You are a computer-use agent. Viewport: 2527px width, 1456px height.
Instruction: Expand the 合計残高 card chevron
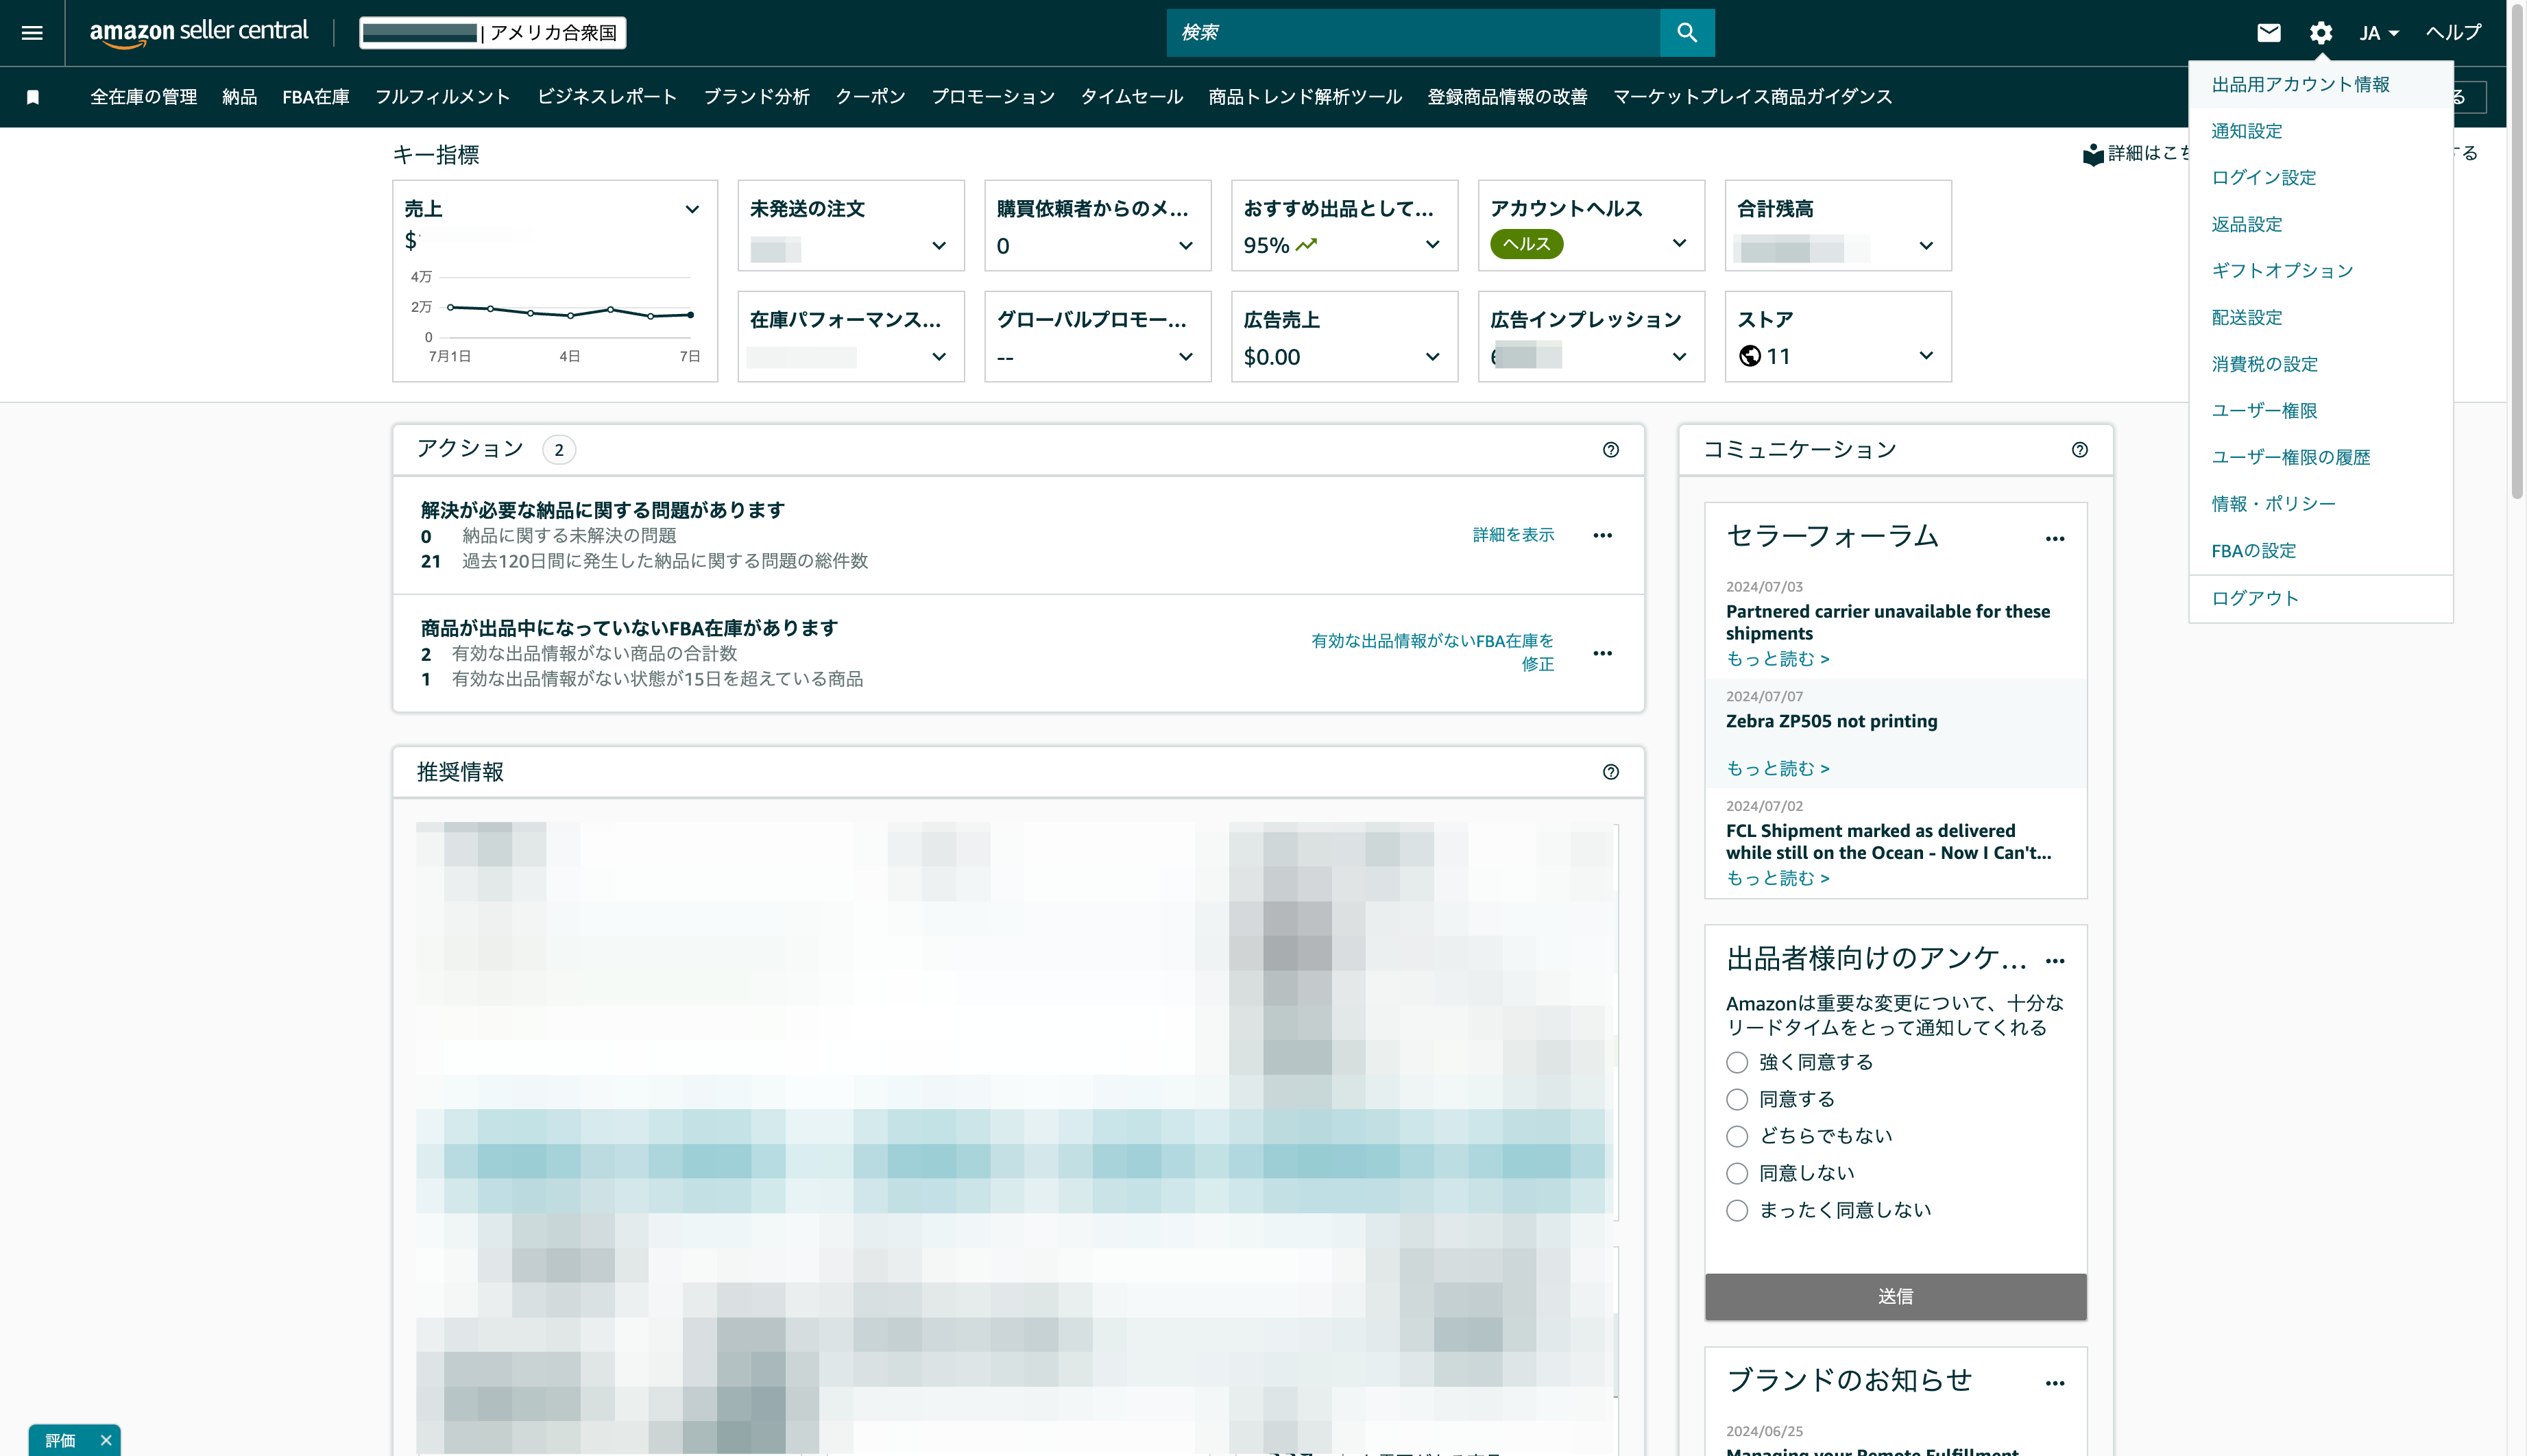point(1926,246)
